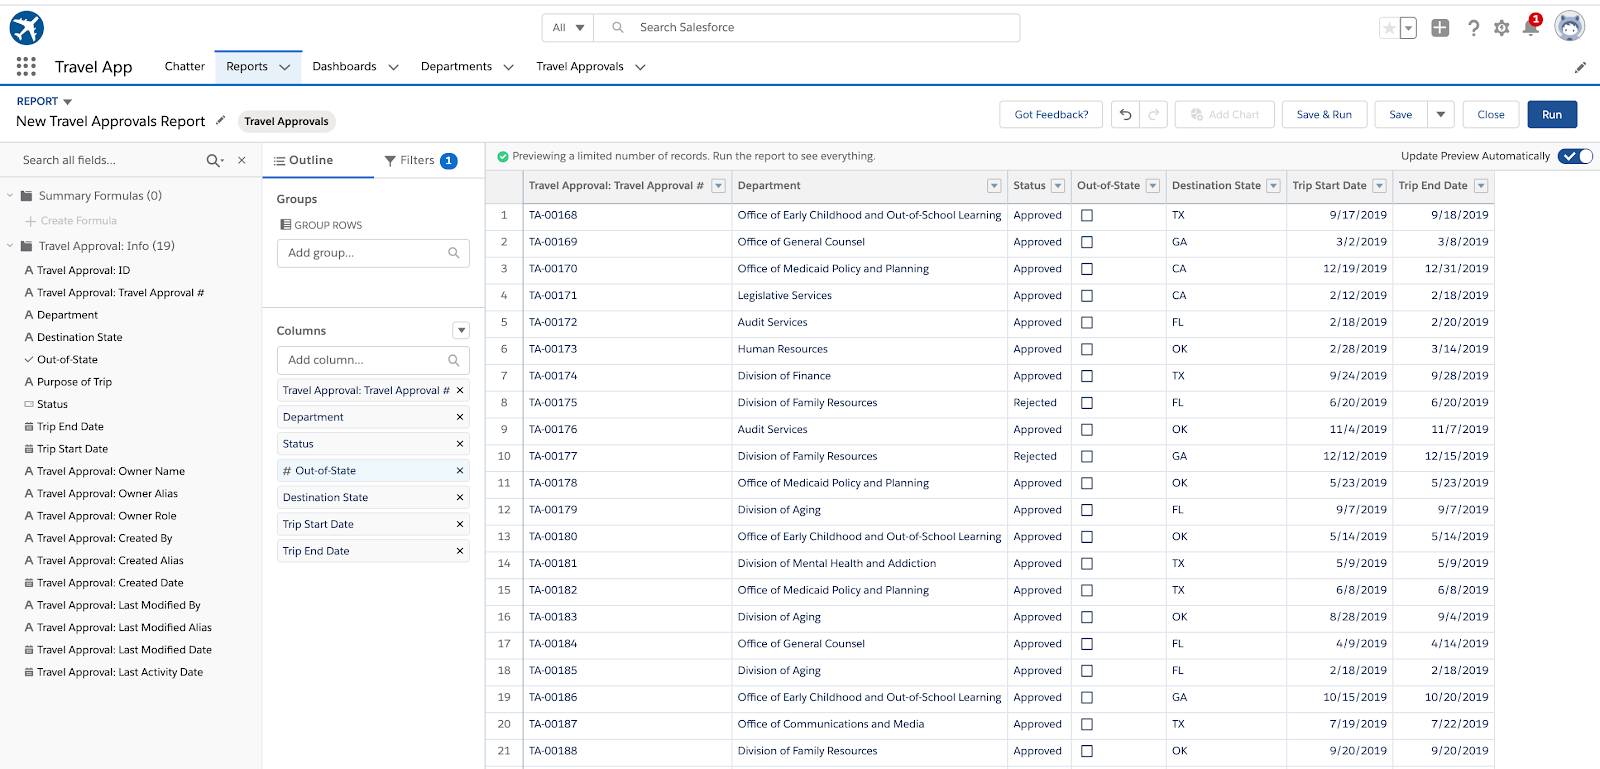Open the Save button dropdown arrow
This screenshot has width=1600, height=769.
tap(1440, 115)
